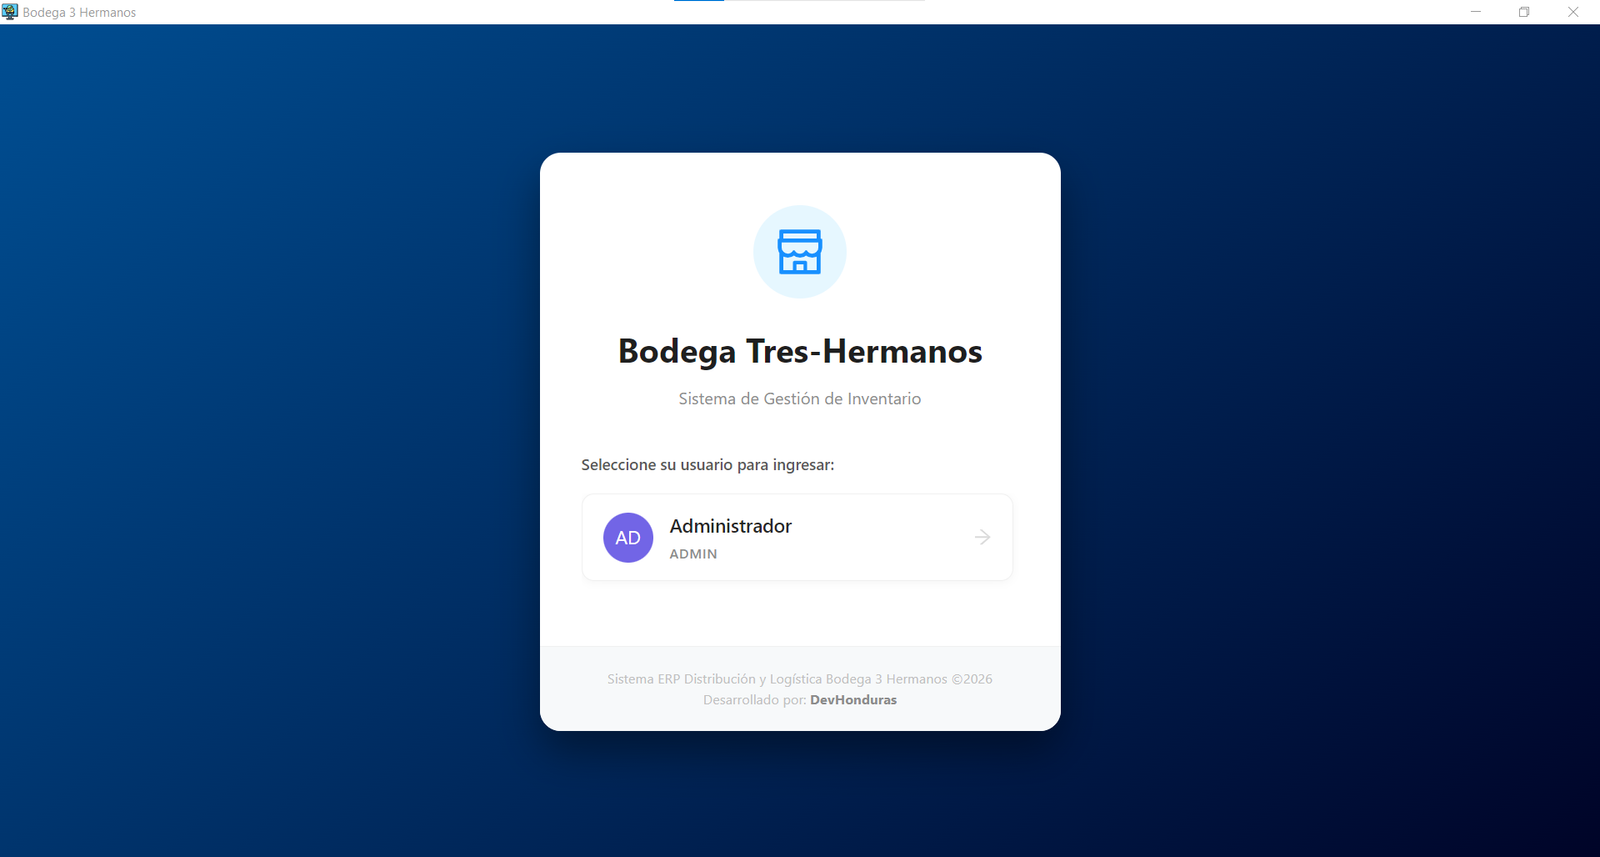Click 'Bodega 3 Hermanos' window title

point(79,13)
